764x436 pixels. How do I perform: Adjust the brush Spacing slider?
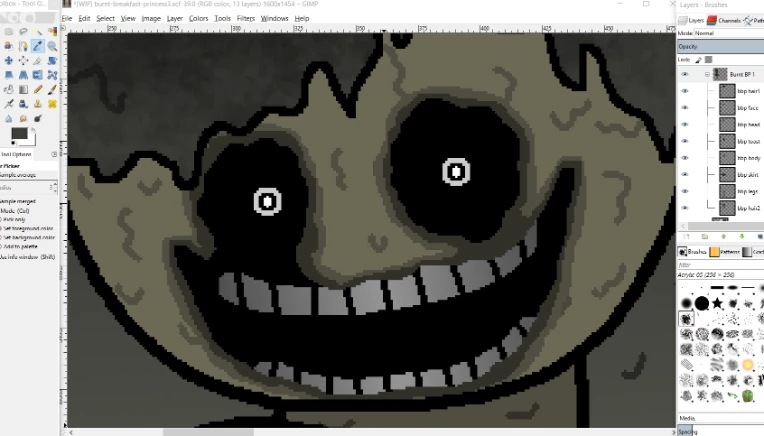pos(721,432)
